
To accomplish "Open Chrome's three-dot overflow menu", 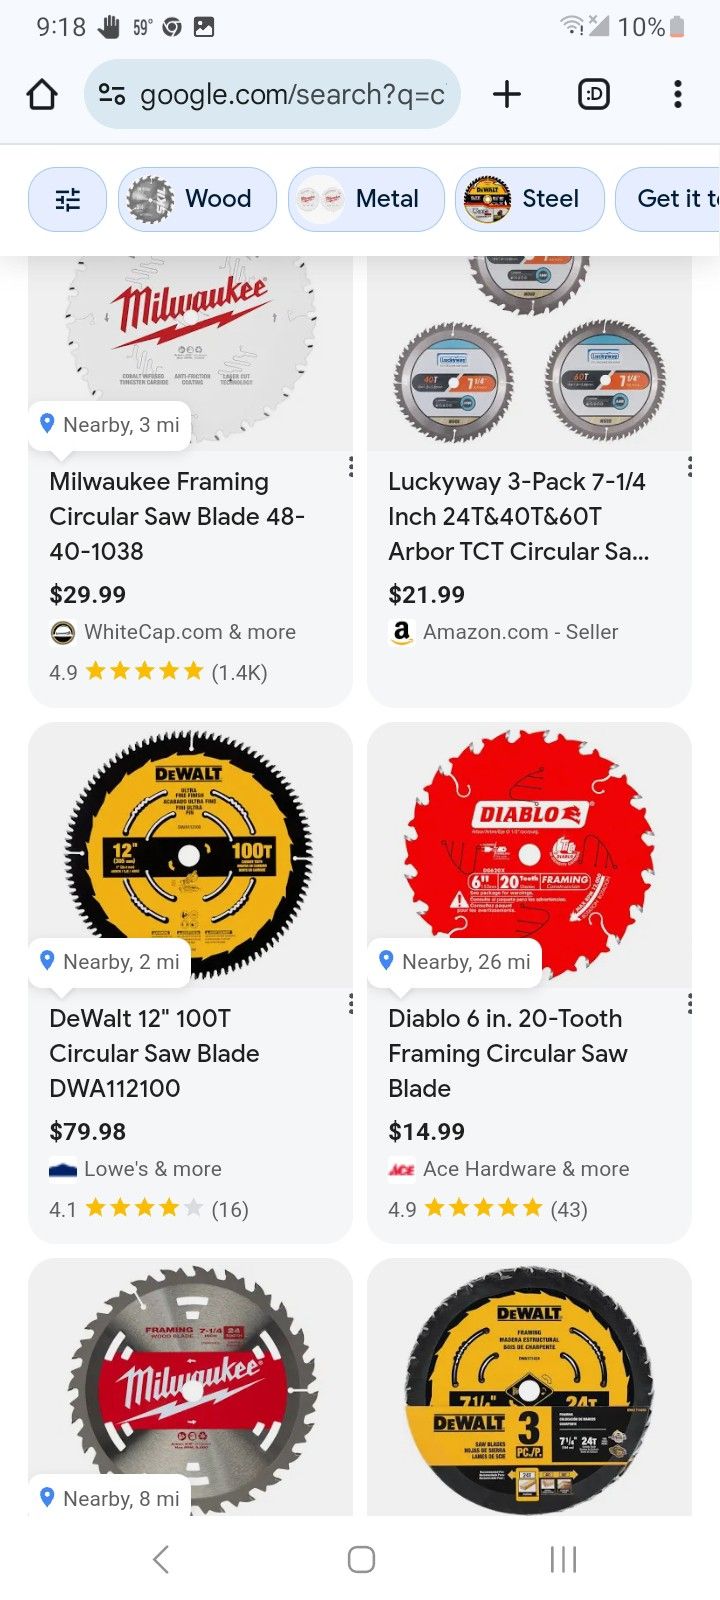I will pos(678,95).
